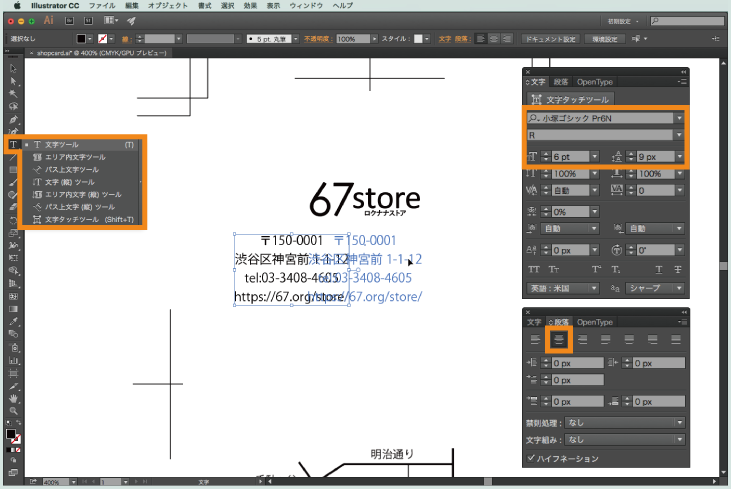Apply Small Caps (Tt) in Character panel
Image resolution: width=731 pixels, height=489 pixels.
click(x=553, y=269)
